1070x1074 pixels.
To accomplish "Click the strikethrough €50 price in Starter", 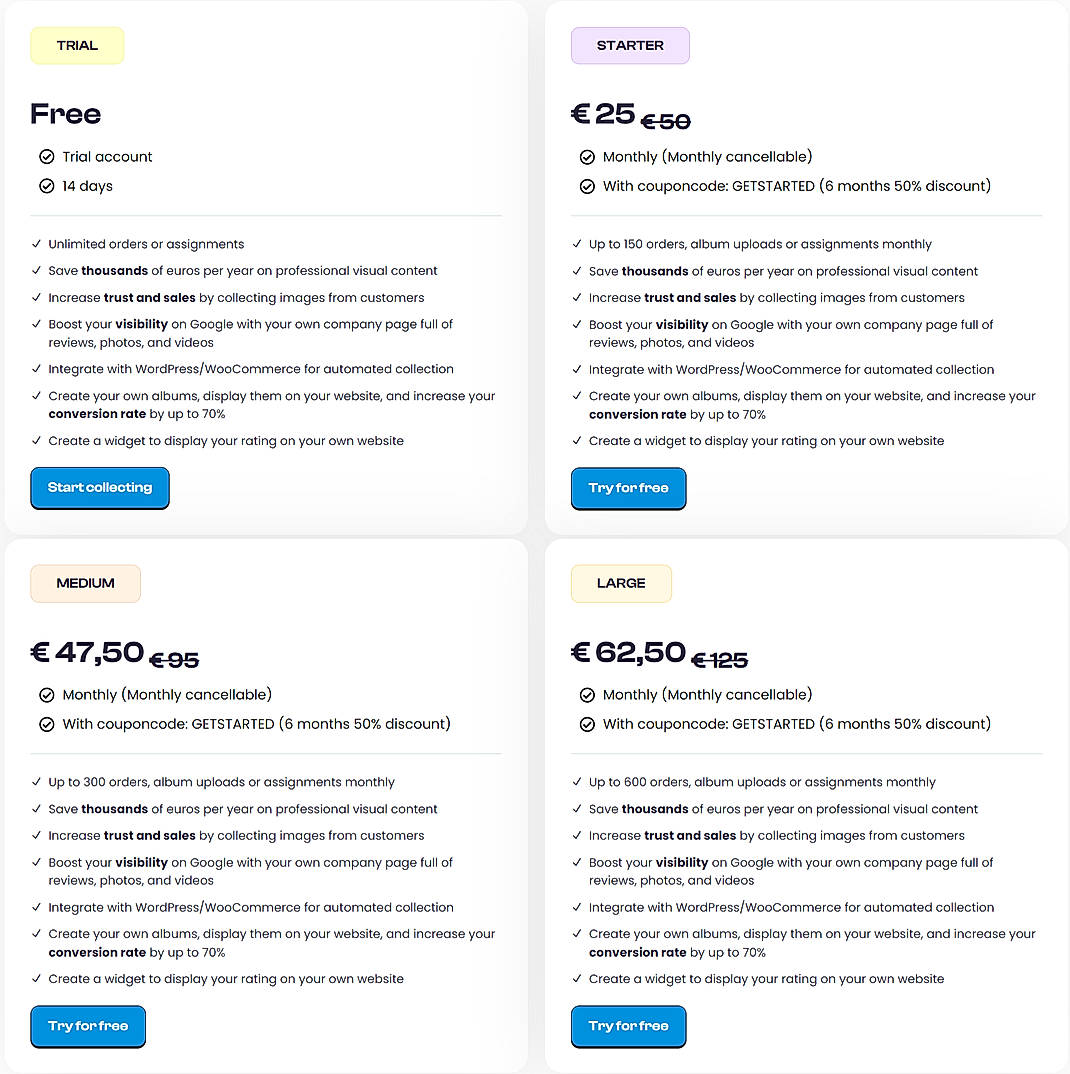I will tap(665, 119).
